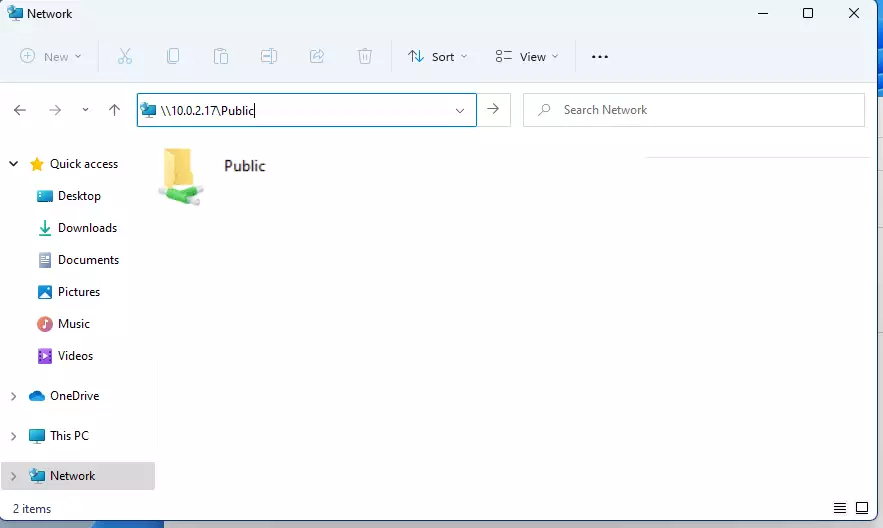Minimize the Network window
The image size is (883, 528).
coord(763,13)
